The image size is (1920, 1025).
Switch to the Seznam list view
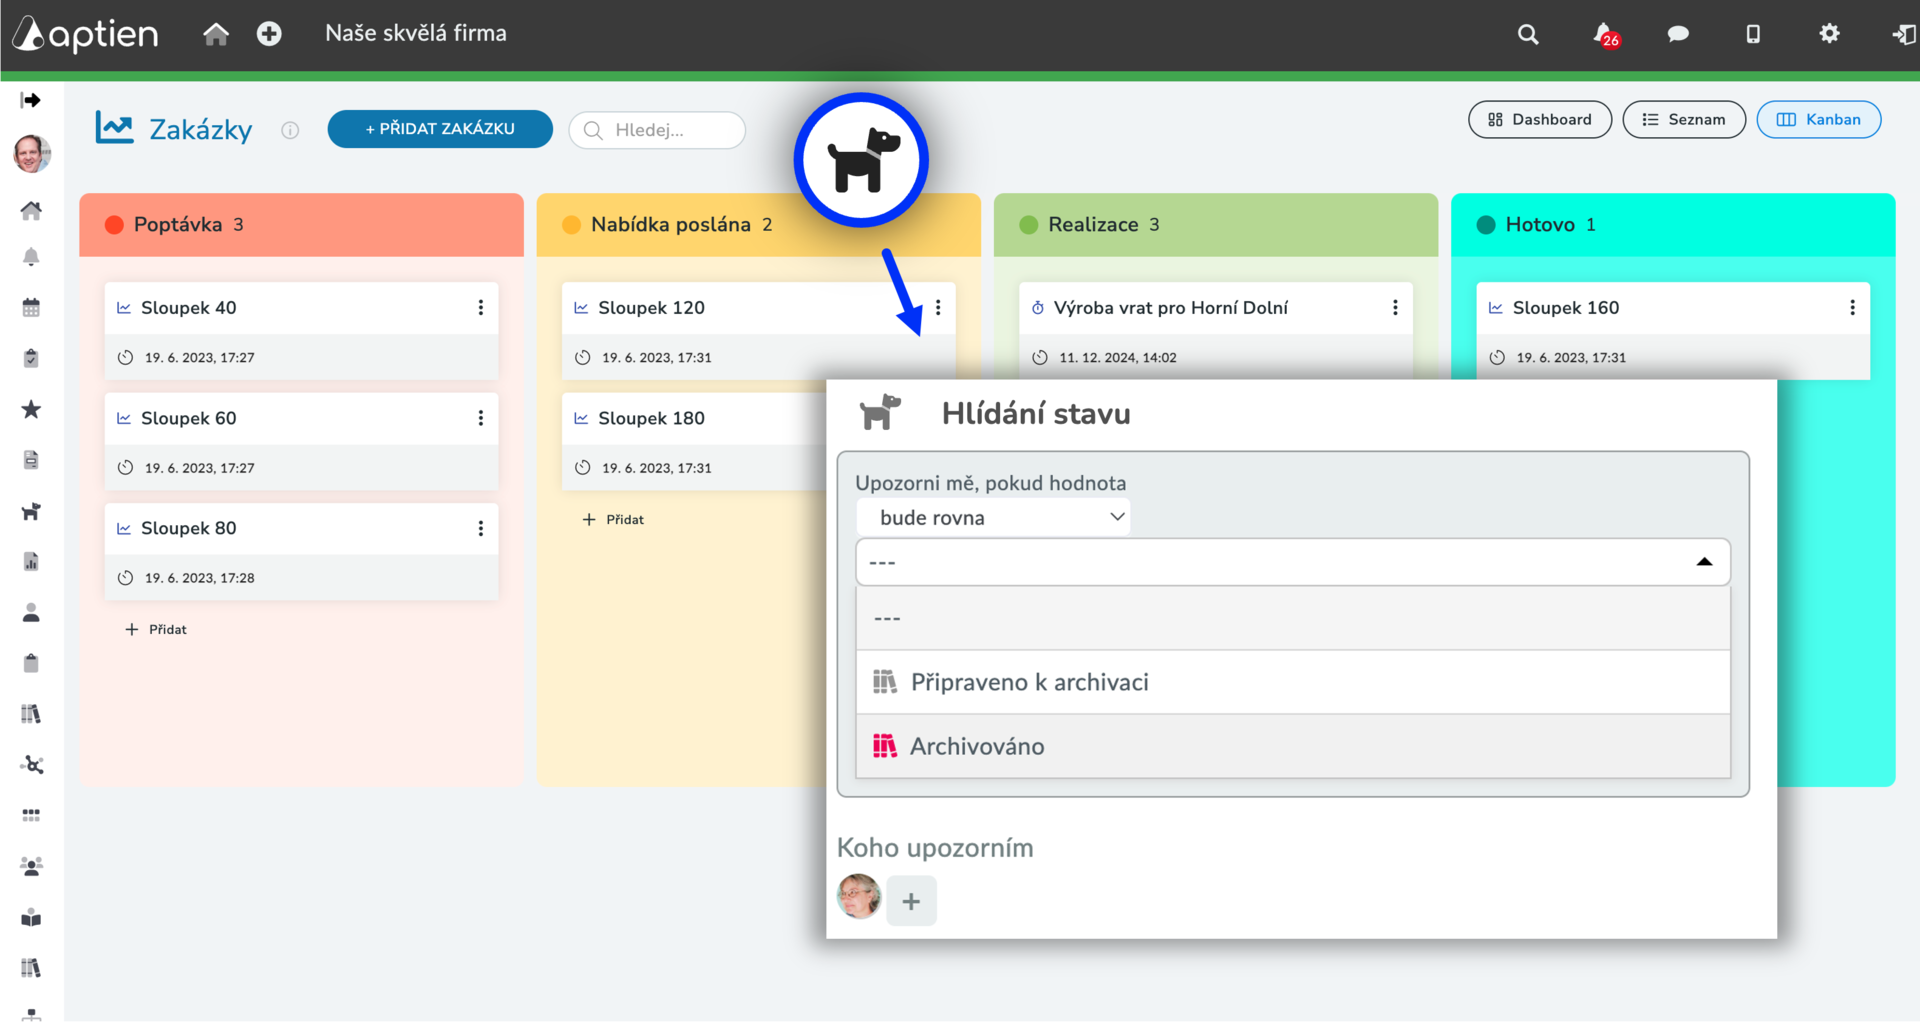tap(1684, 120)
